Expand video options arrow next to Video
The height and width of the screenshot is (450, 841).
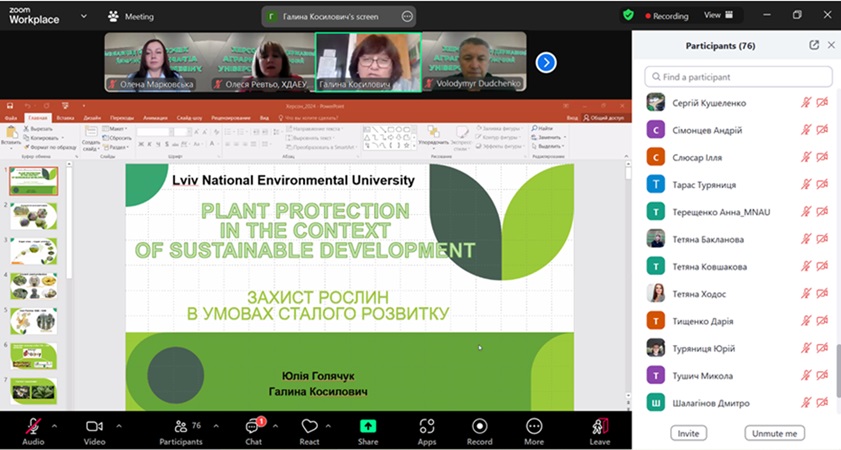coord(119,426)
